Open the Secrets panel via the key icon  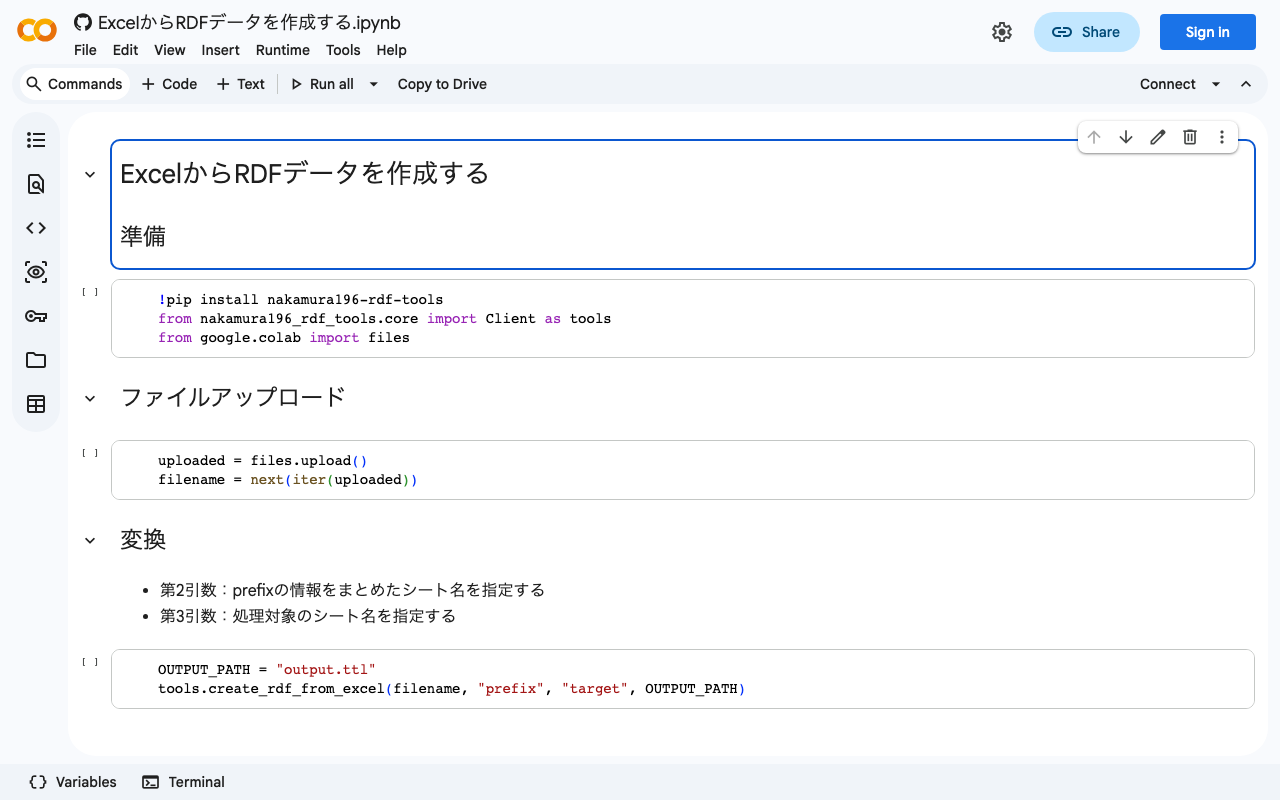(36, 316)
